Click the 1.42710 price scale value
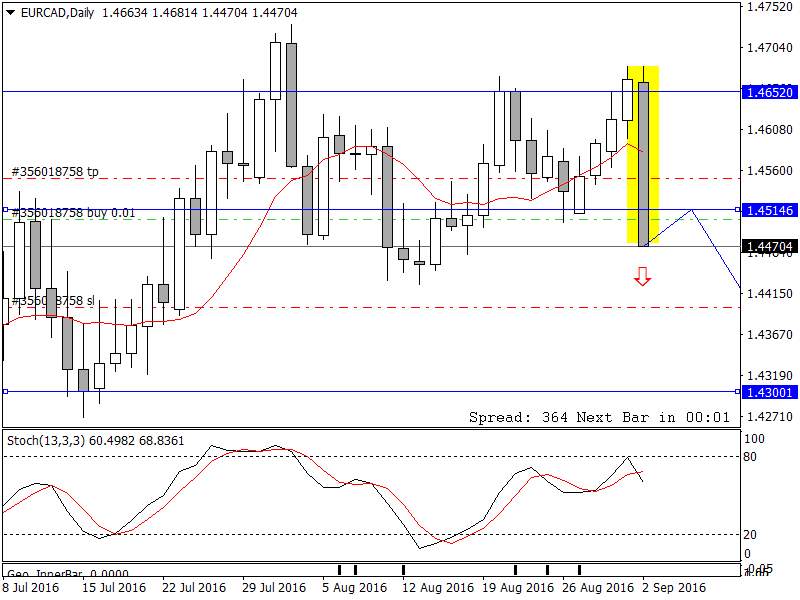Viewport: 800px width, 600px height. click(770, 417)
